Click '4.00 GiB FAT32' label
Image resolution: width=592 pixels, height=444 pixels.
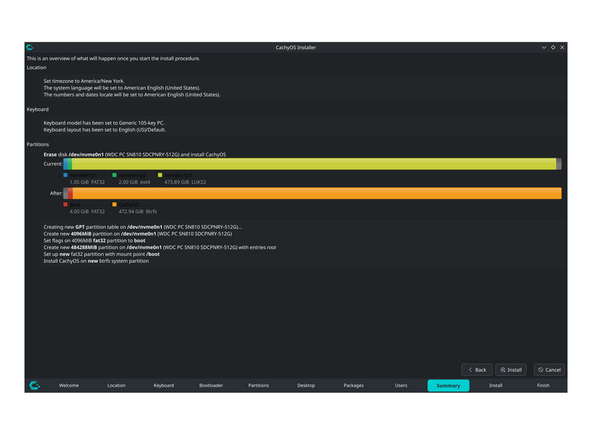pyautogui.click(x=87, y=211)
